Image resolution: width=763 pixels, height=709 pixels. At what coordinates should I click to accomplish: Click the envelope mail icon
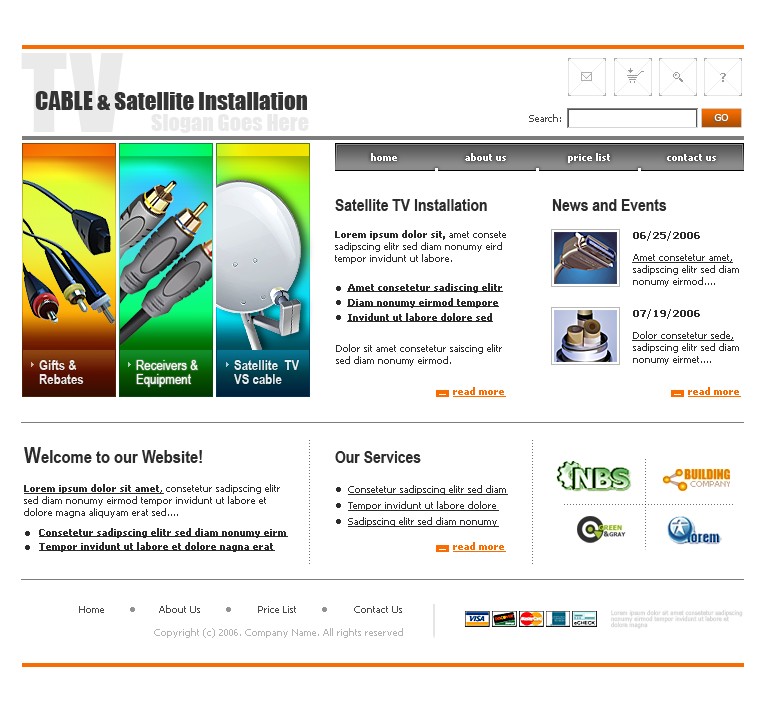coord(586,77)
